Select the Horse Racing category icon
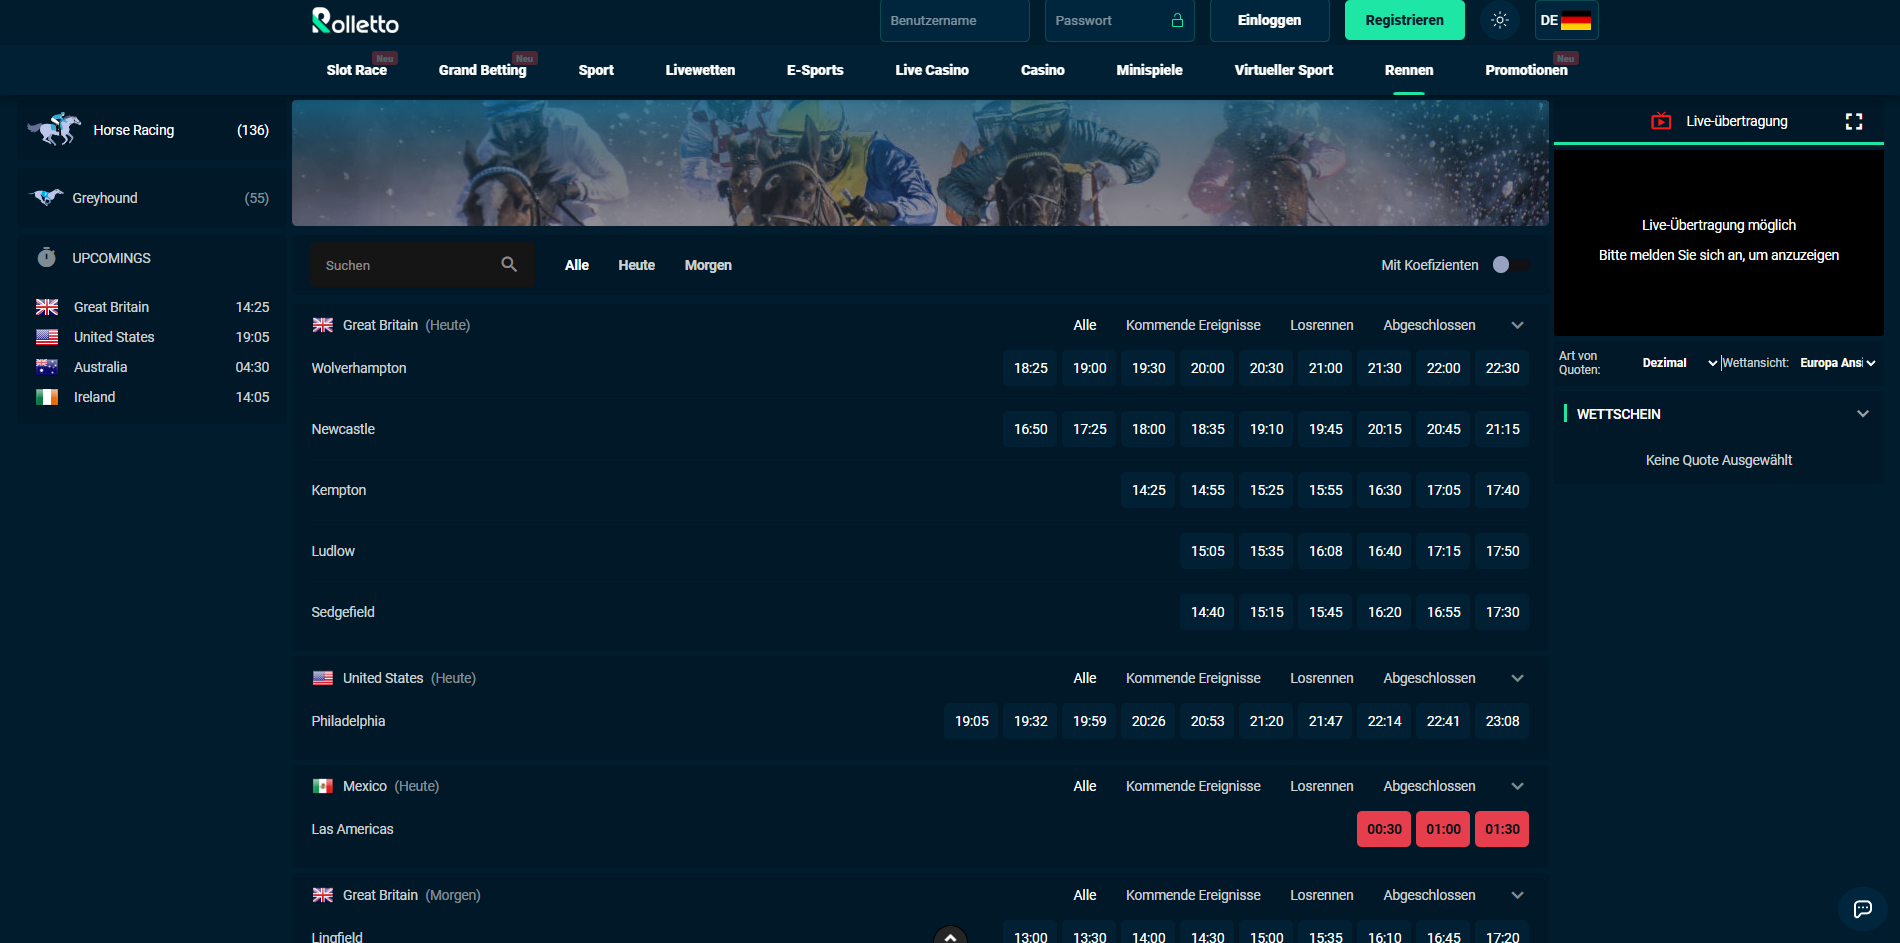 pyautogui.click(x=54, y=129)
